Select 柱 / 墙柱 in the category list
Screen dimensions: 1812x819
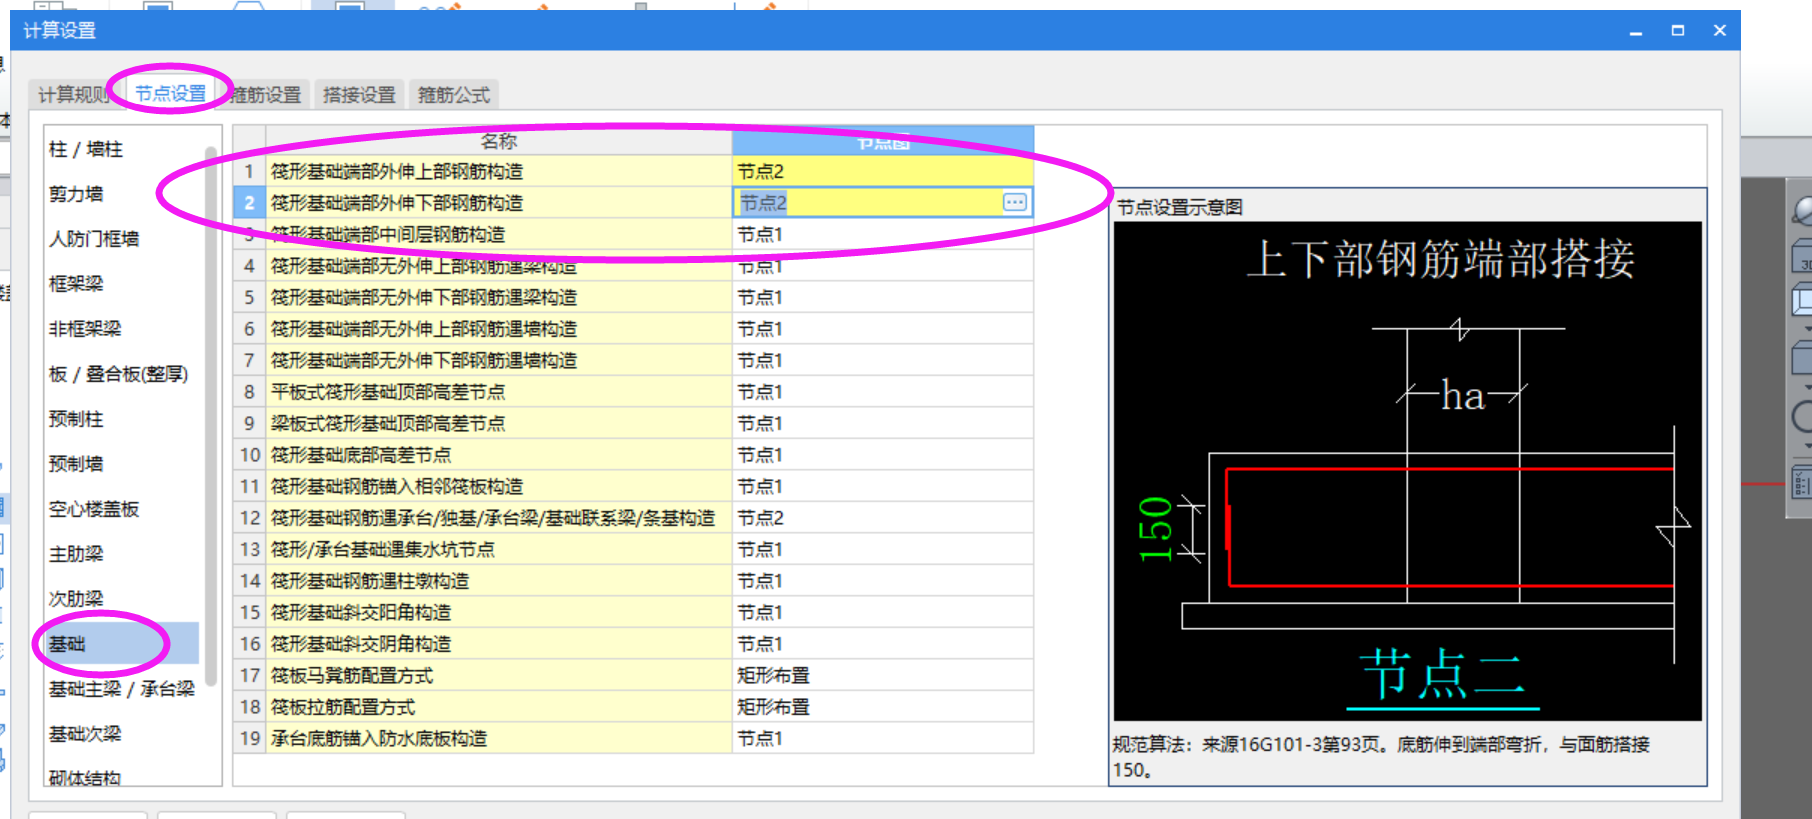[x=86, y=149]
